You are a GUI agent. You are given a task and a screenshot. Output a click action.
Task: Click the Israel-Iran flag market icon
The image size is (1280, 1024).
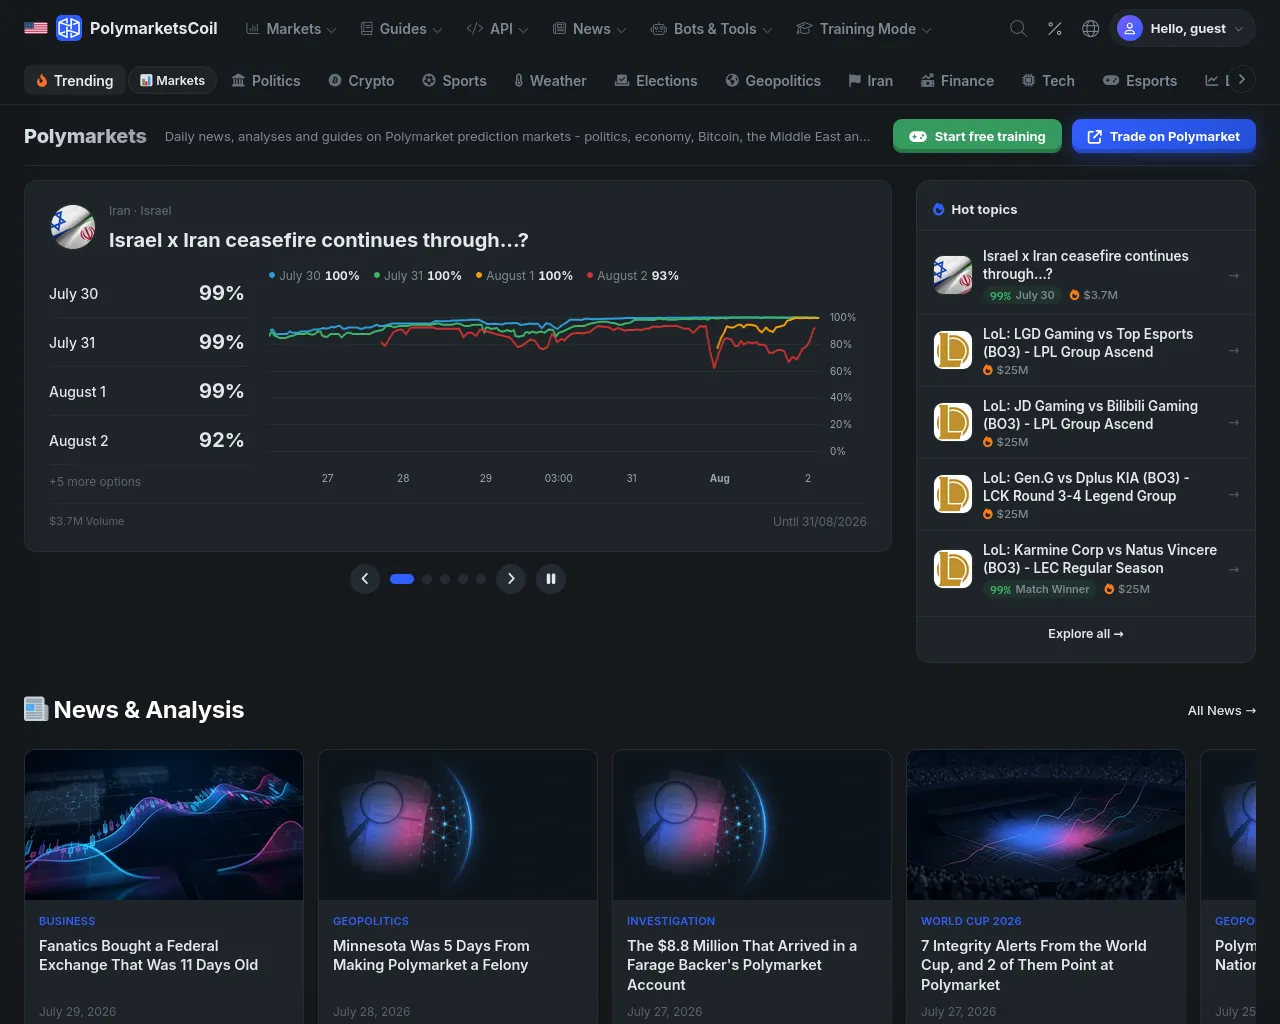73,227
